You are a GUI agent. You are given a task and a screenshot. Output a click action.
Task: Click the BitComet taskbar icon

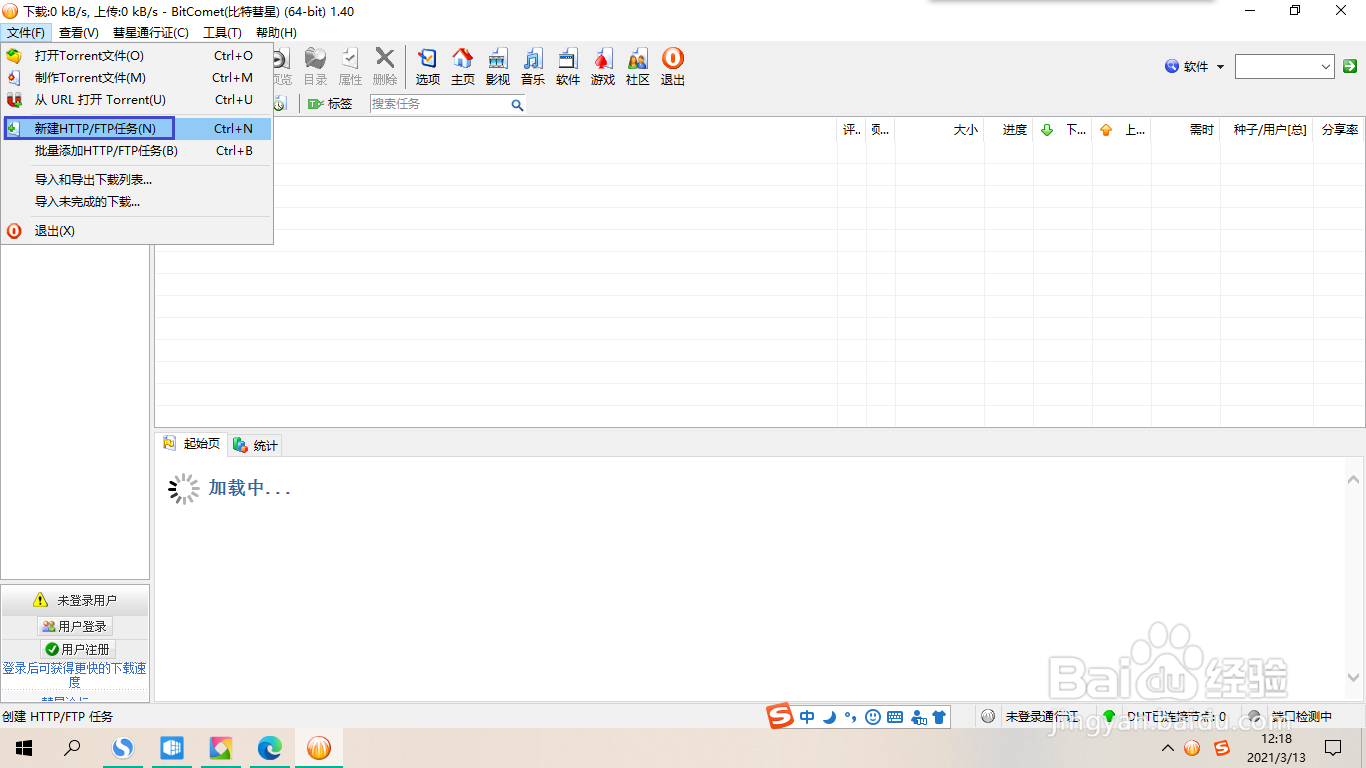(x=319, y=748)
